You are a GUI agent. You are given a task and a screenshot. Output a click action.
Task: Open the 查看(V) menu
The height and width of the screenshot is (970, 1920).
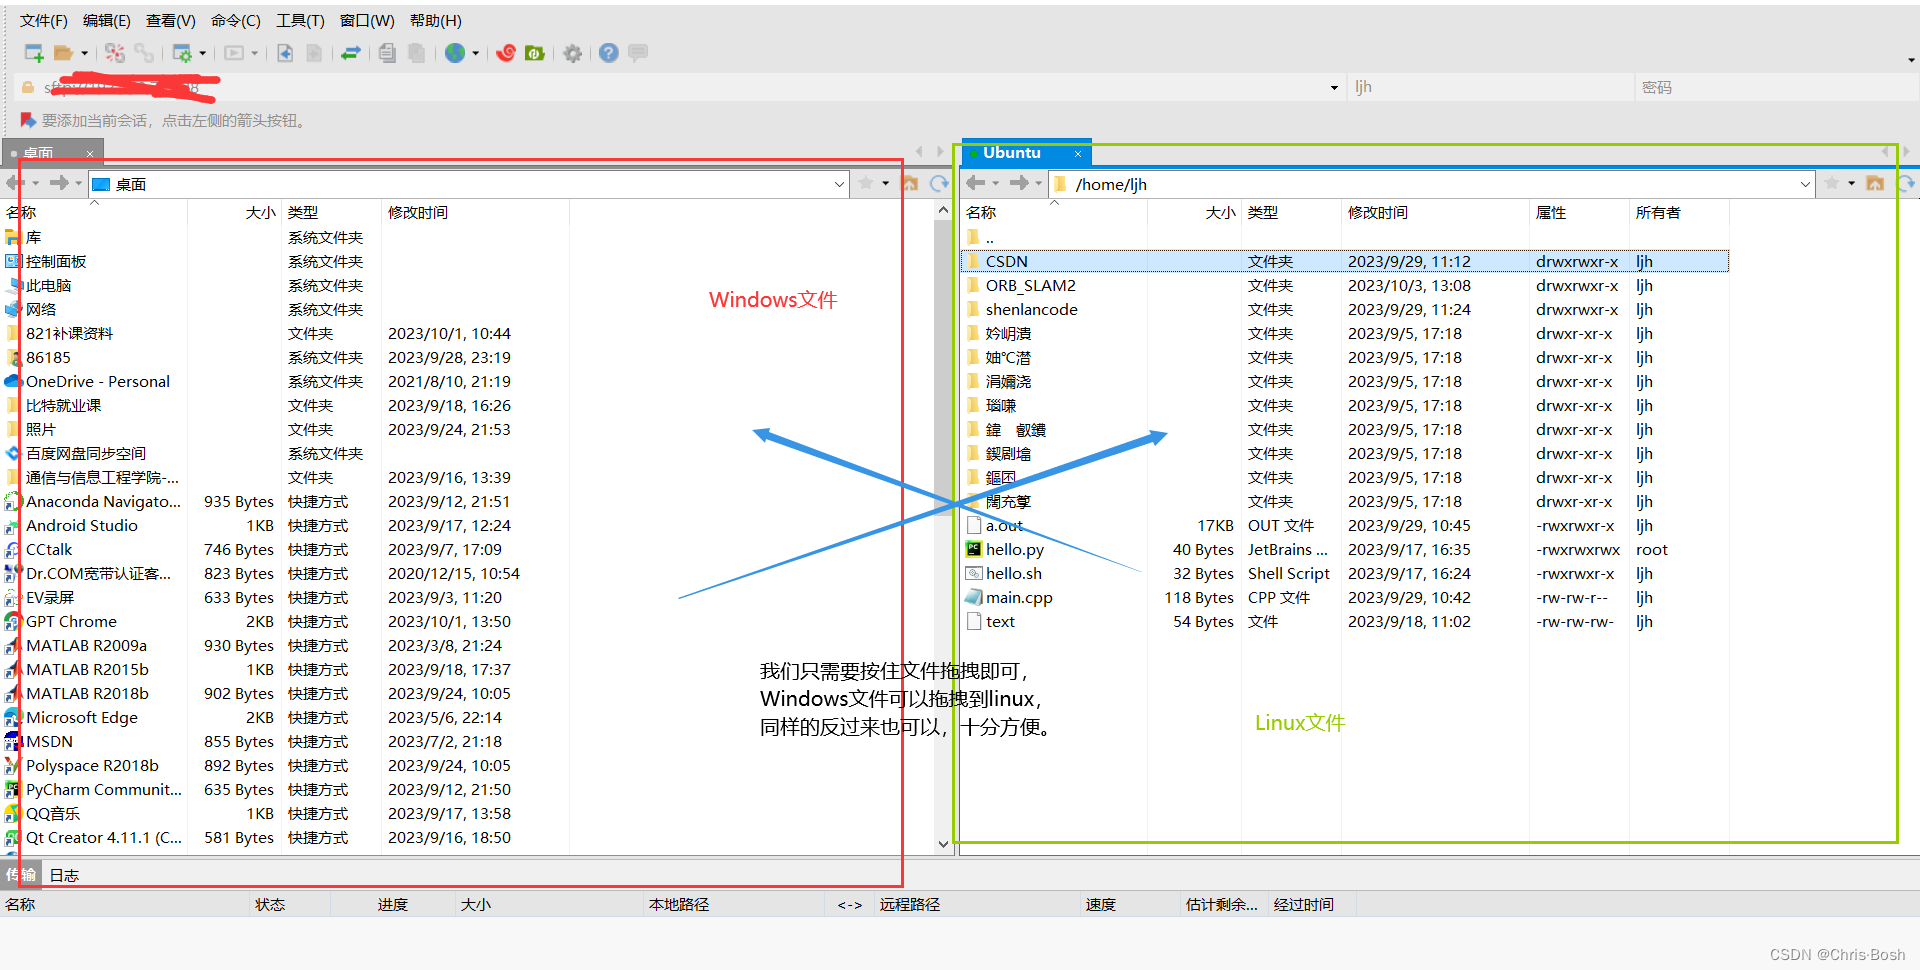[170, 21]
